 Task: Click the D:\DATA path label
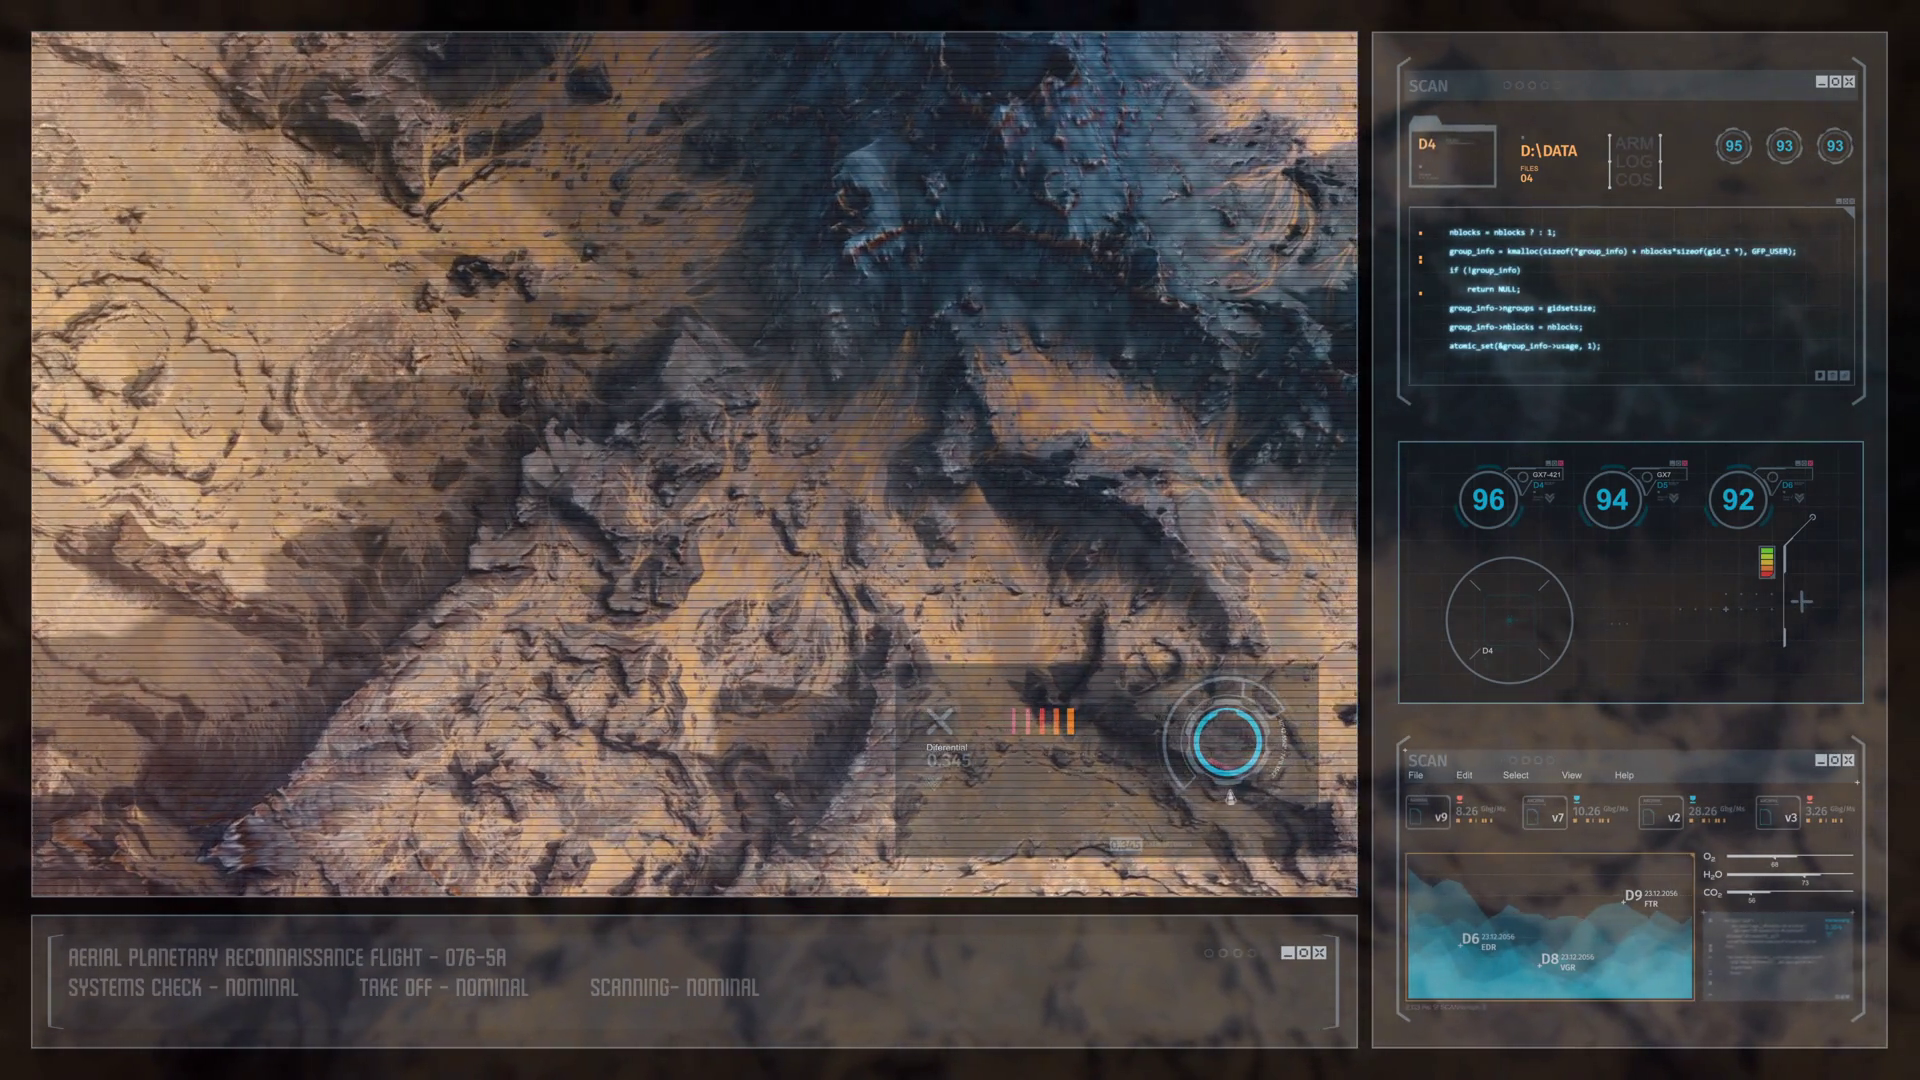tap(1548, 151)
